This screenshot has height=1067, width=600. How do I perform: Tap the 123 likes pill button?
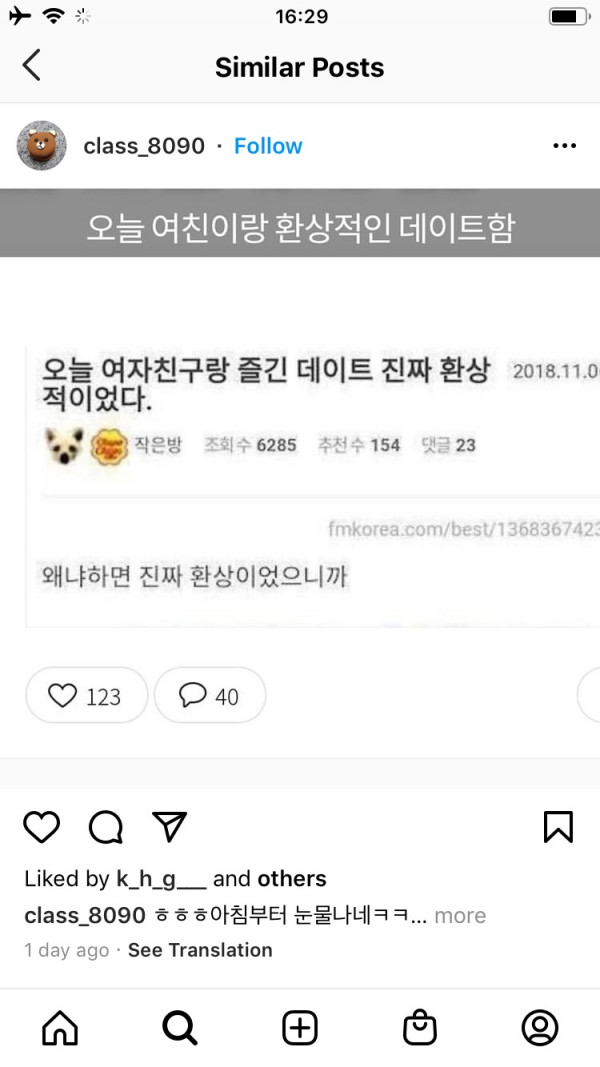[x=86, y=695]
